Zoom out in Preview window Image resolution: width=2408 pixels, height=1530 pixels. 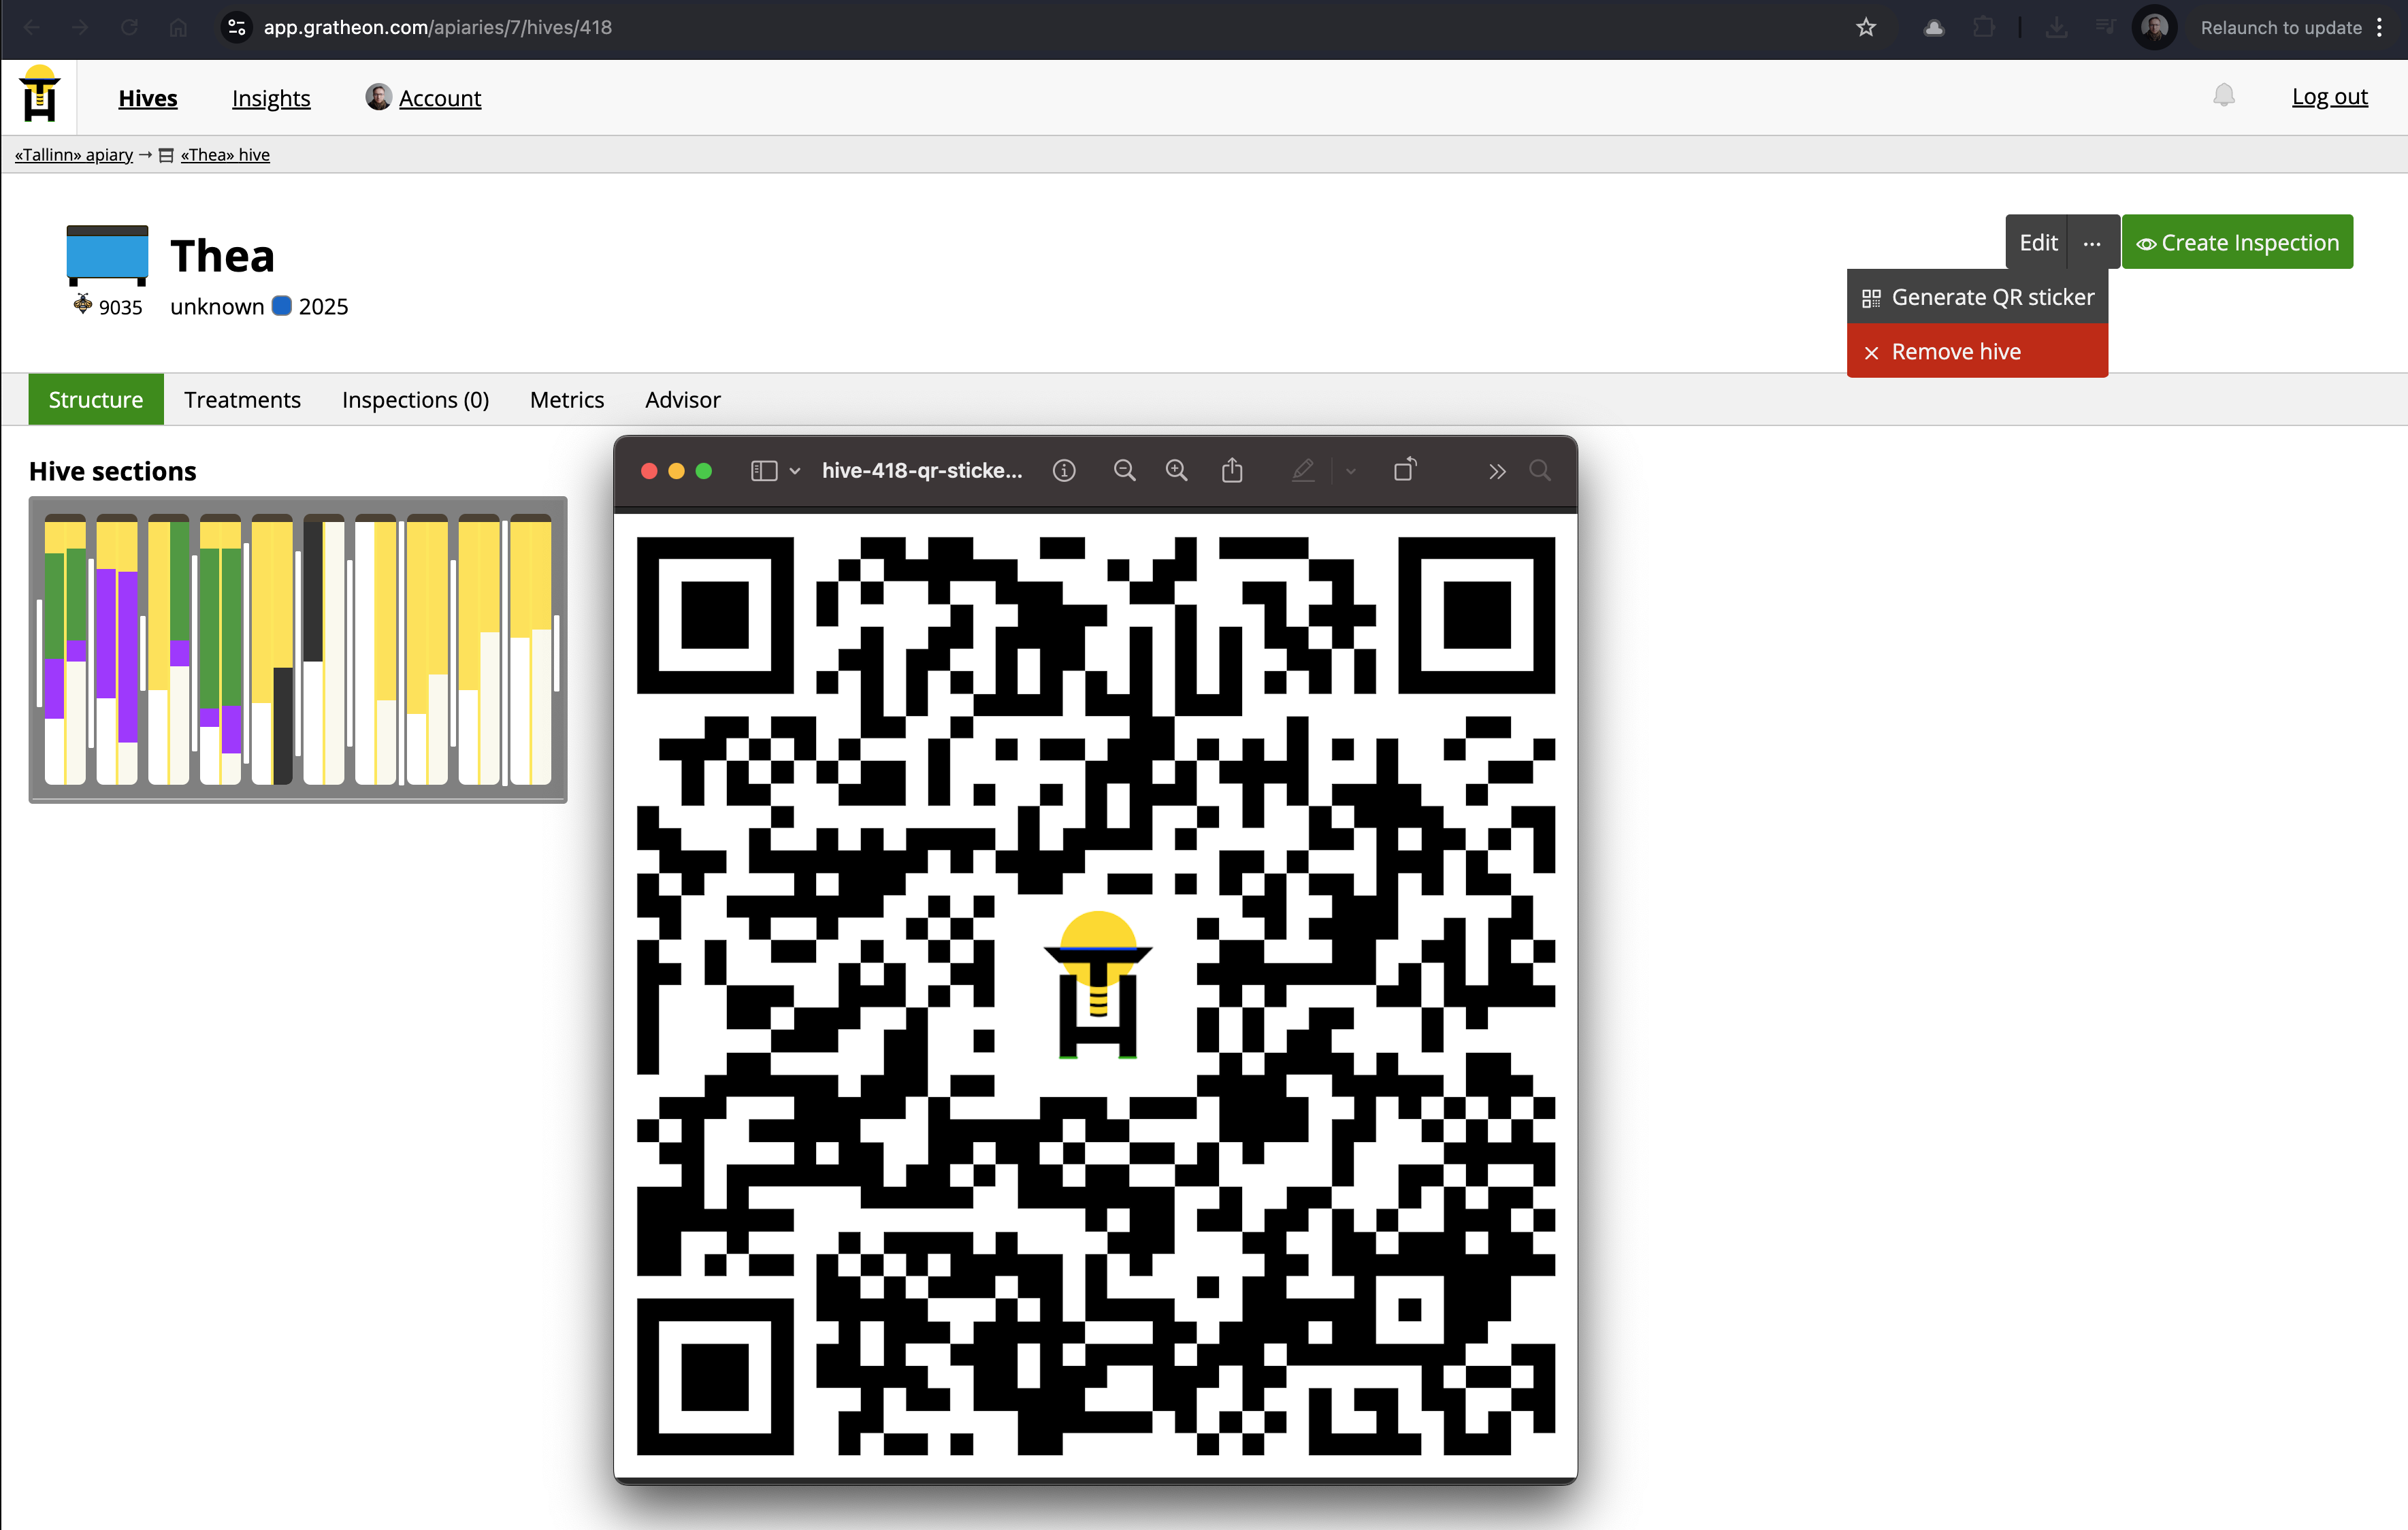[x=1124, y=471]
